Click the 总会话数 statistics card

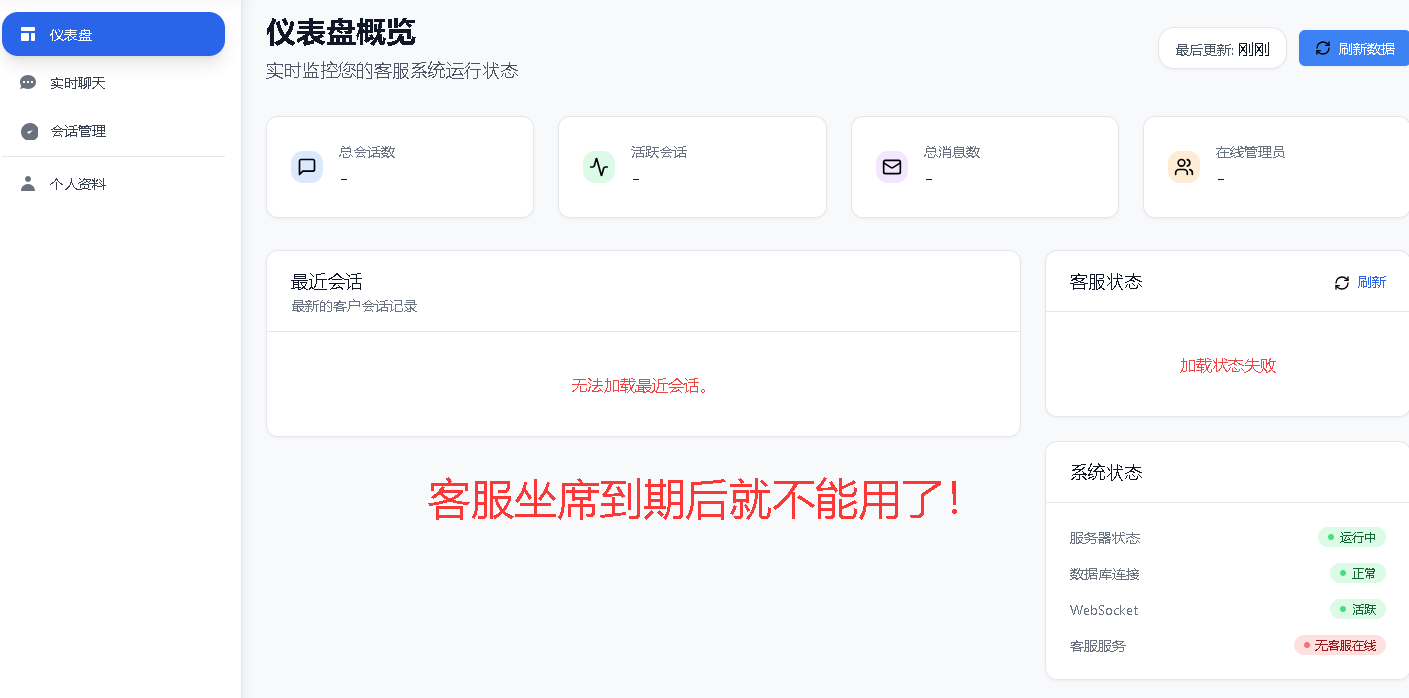click(400, 167)
